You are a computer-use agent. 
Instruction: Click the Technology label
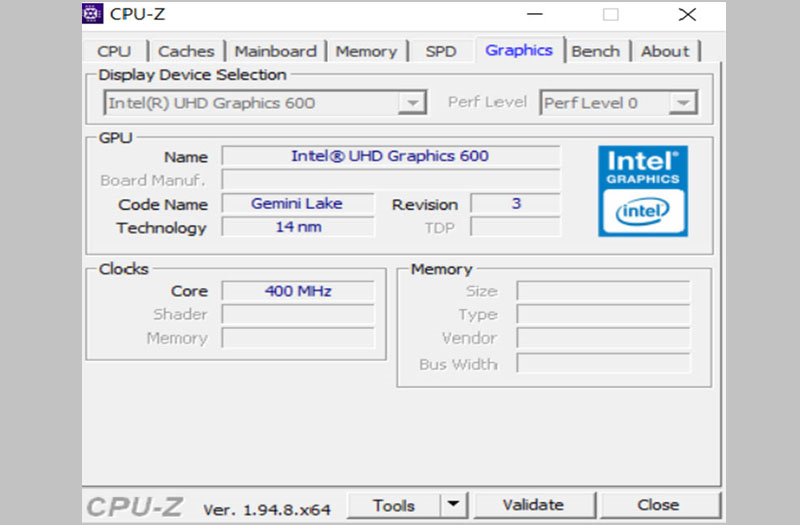(x=161, y=228)
